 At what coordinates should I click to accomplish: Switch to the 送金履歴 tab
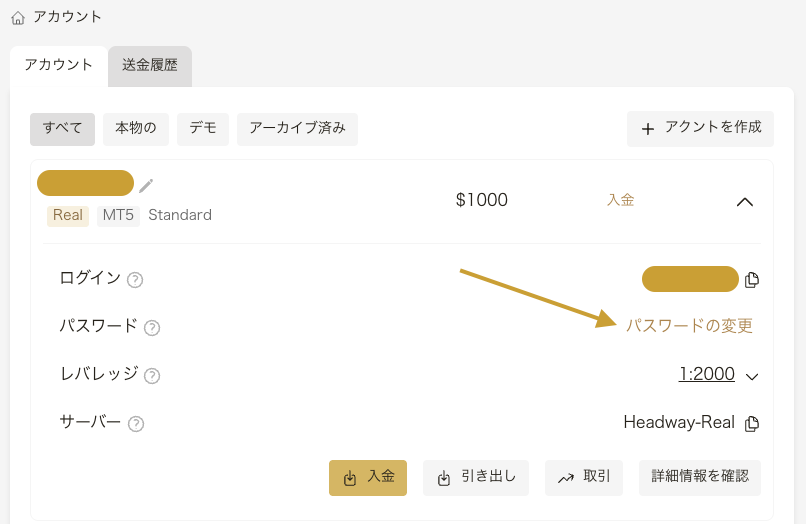150,66
